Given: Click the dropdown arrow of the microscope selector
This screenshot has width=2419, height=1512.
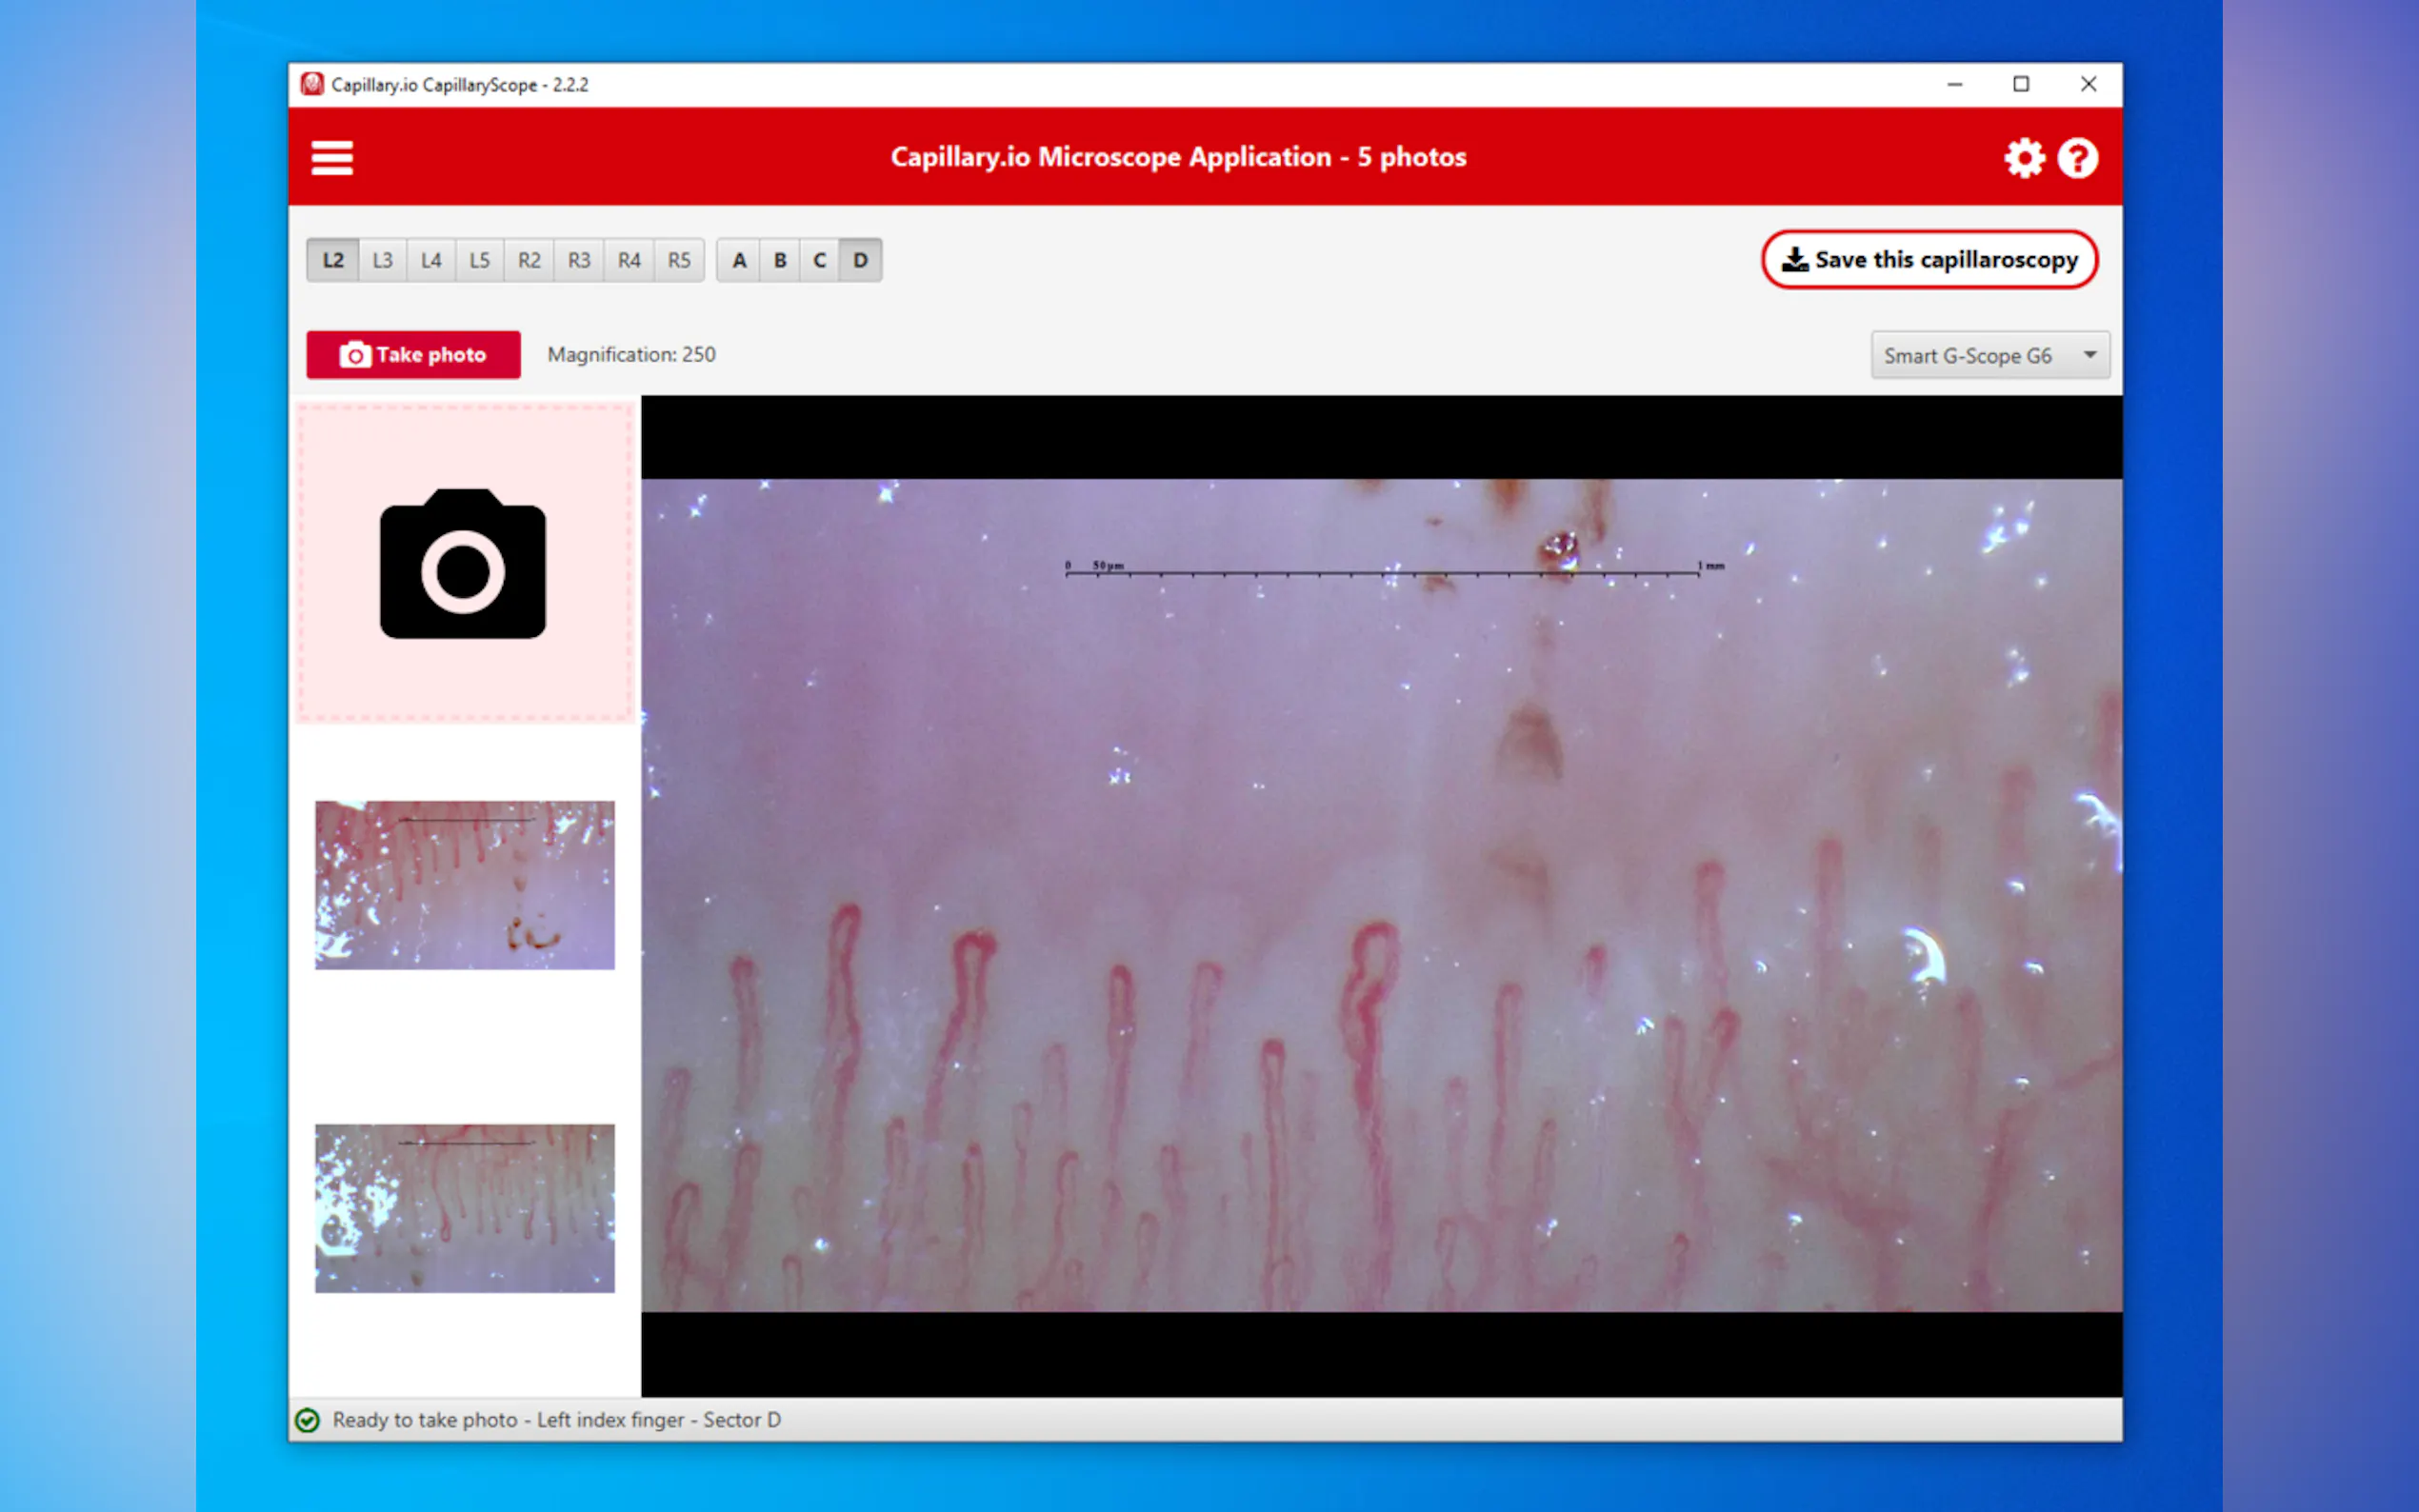Looking at the screenshot, I should point(2090,355).
